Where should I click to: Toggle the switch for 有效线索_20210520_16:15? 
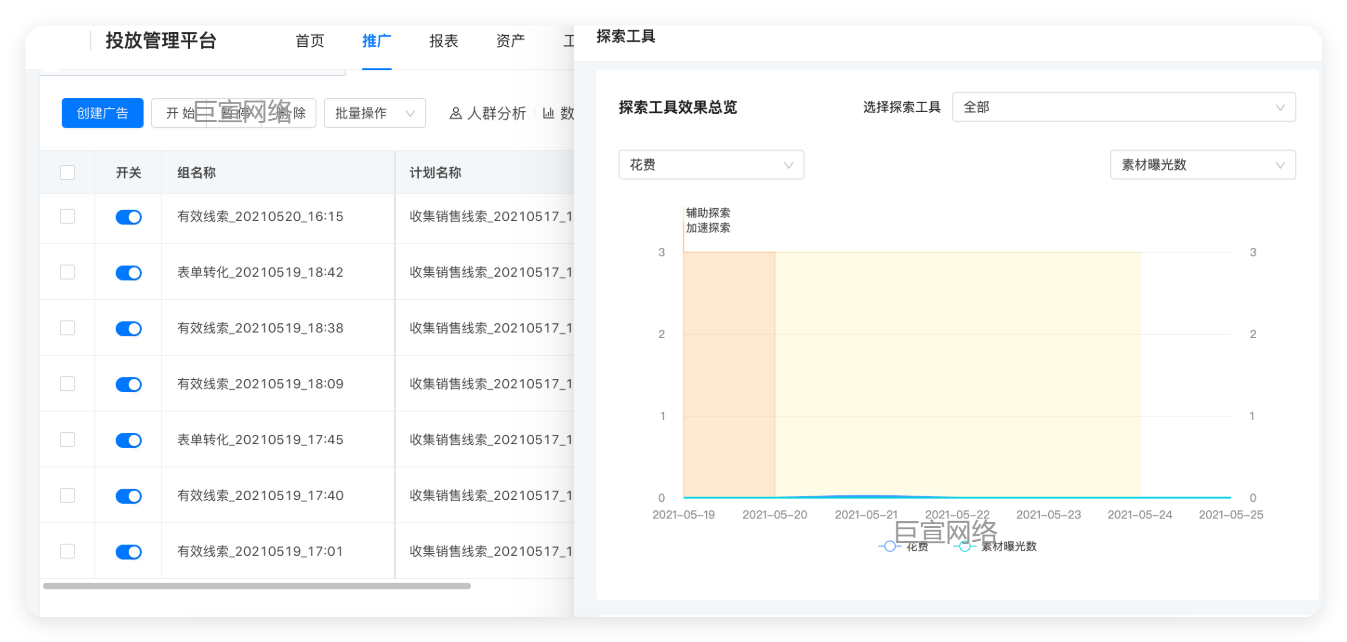click(128, 216)
